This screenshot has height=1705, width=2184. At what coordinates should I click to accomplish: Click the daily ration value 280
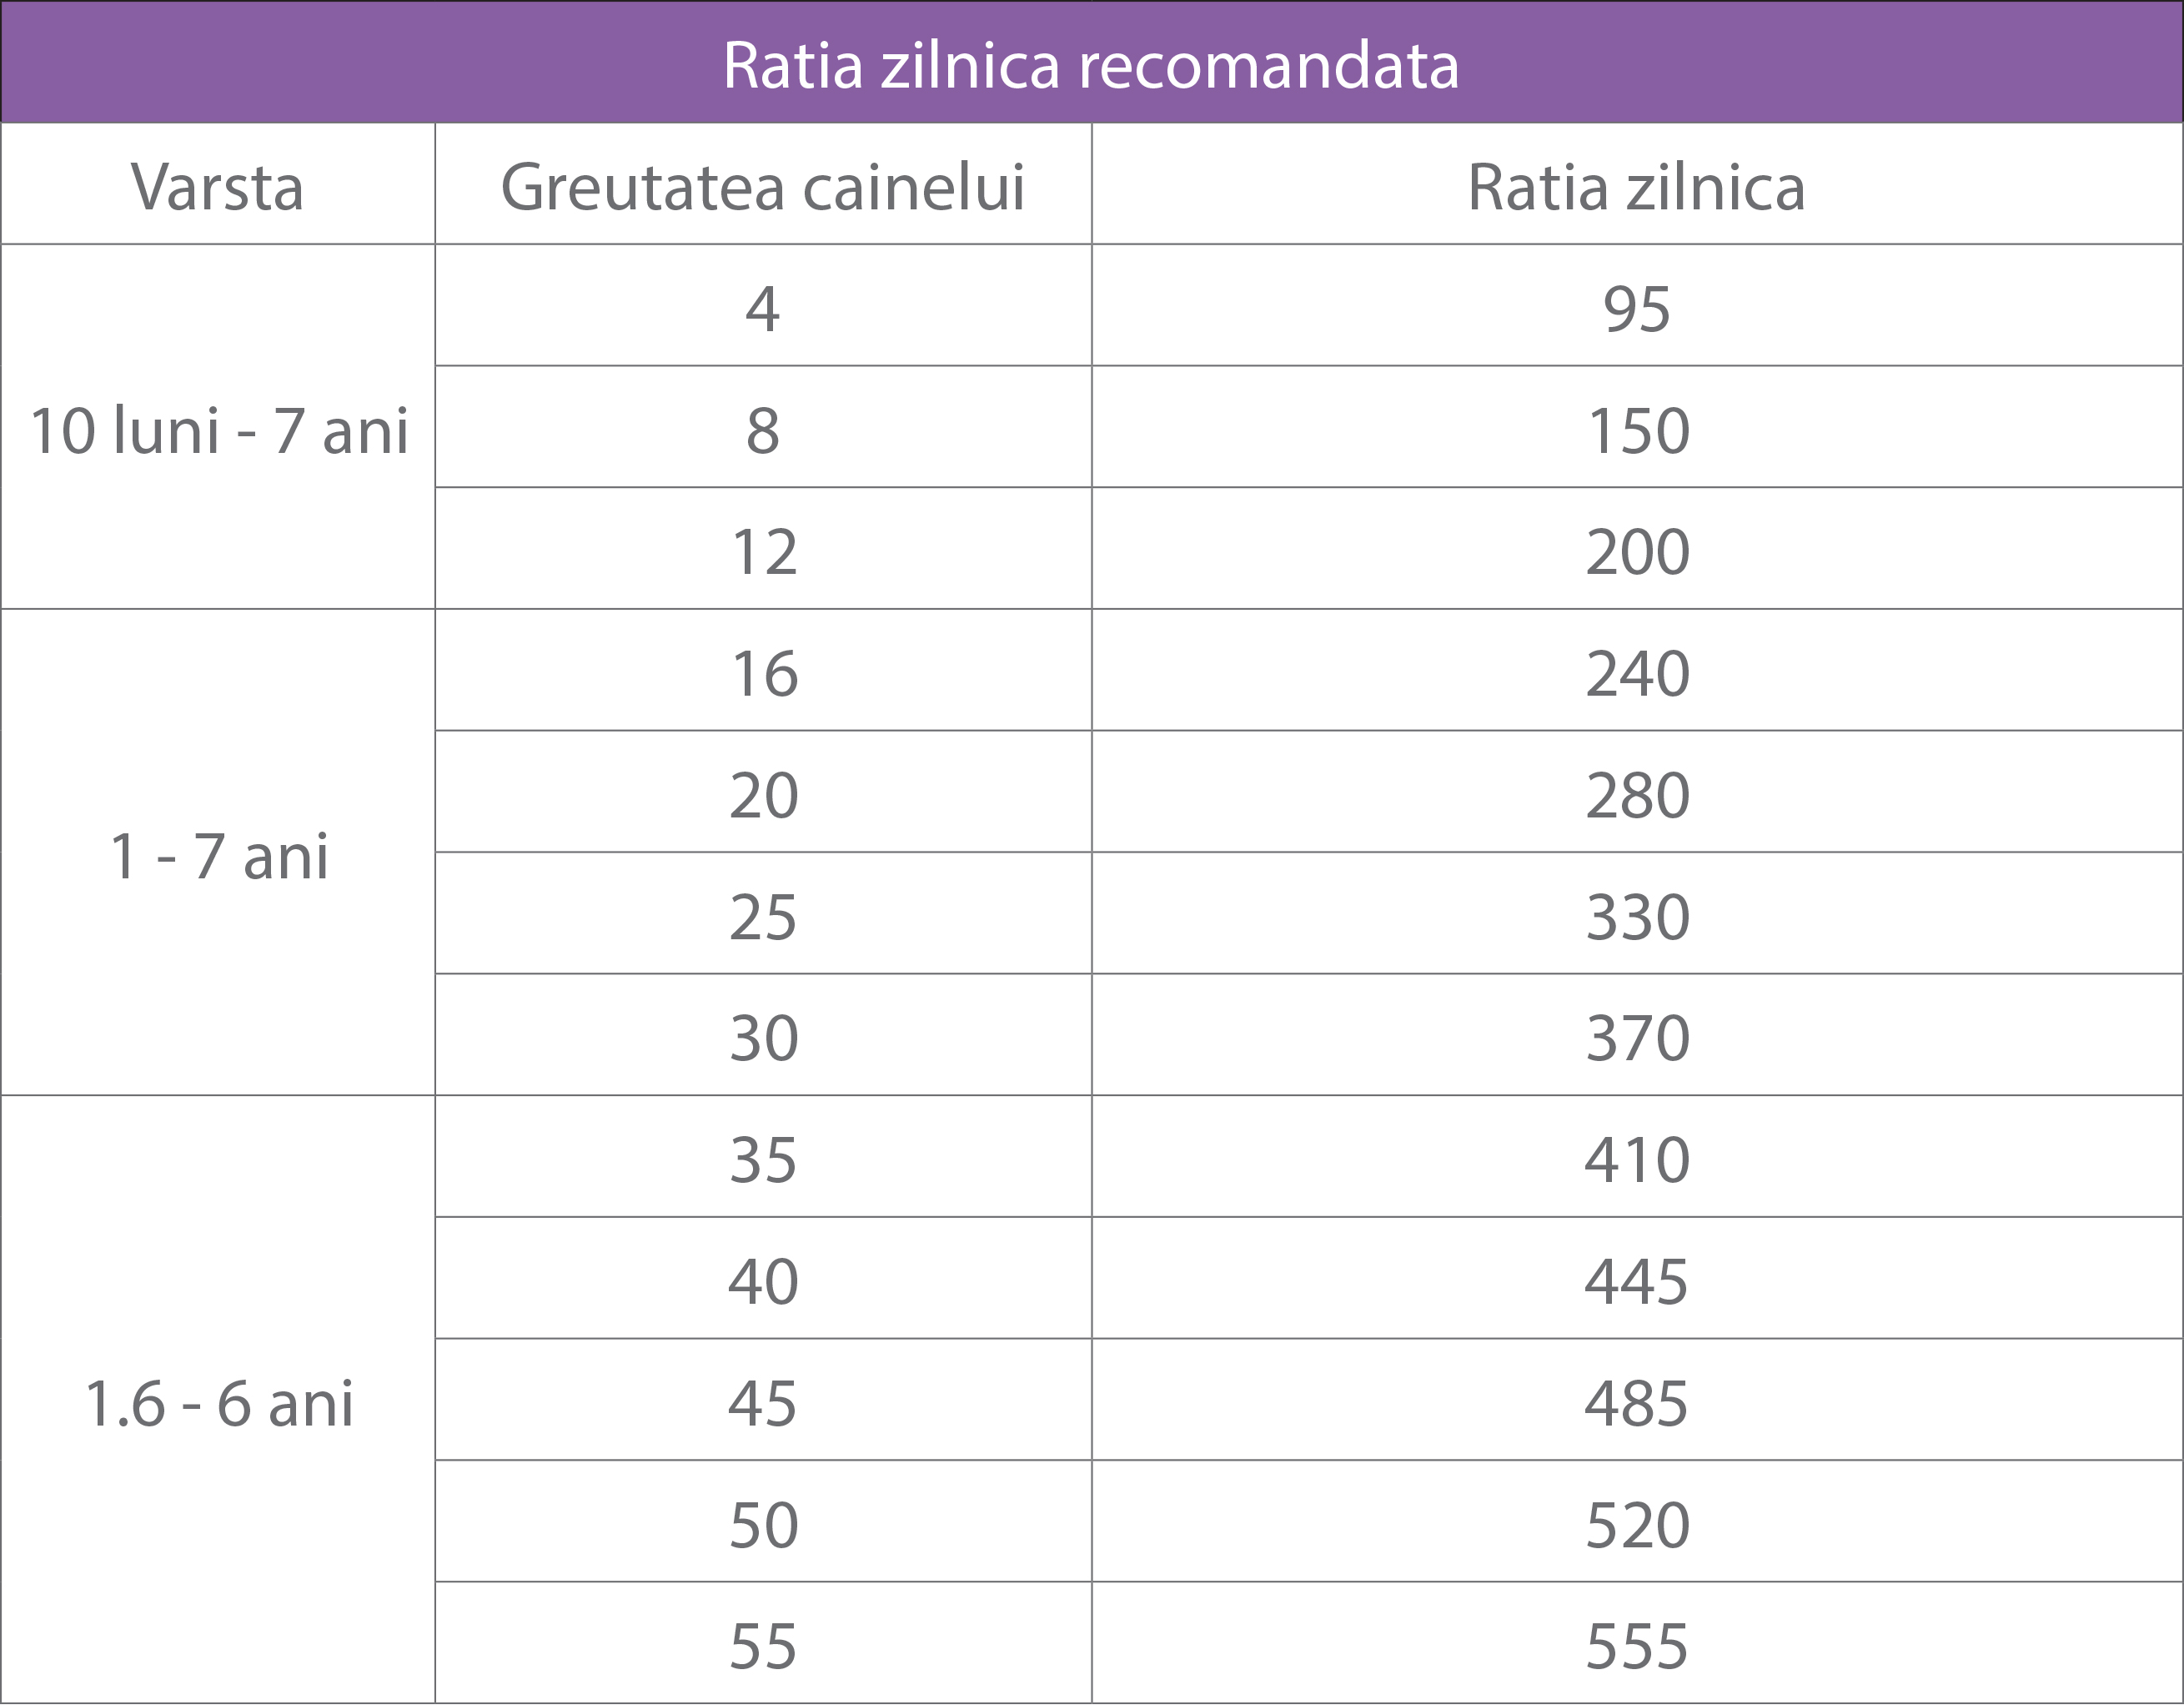point(1637,792)
